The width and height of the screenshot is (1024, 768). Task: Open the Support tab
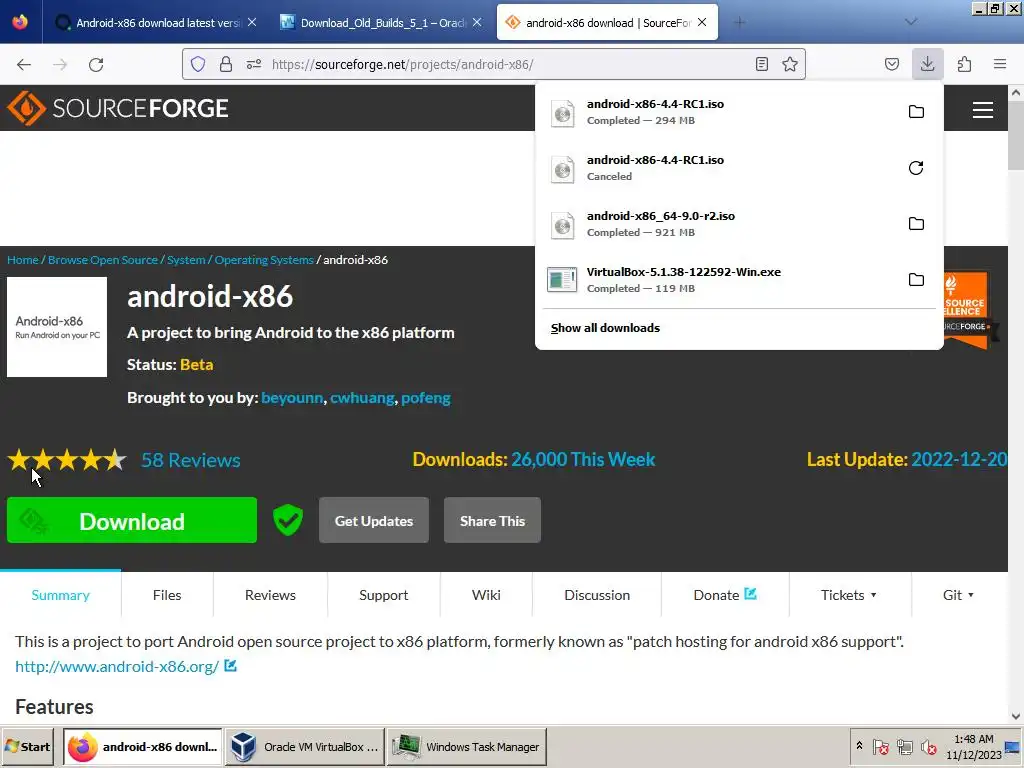[x=383, y=595]
